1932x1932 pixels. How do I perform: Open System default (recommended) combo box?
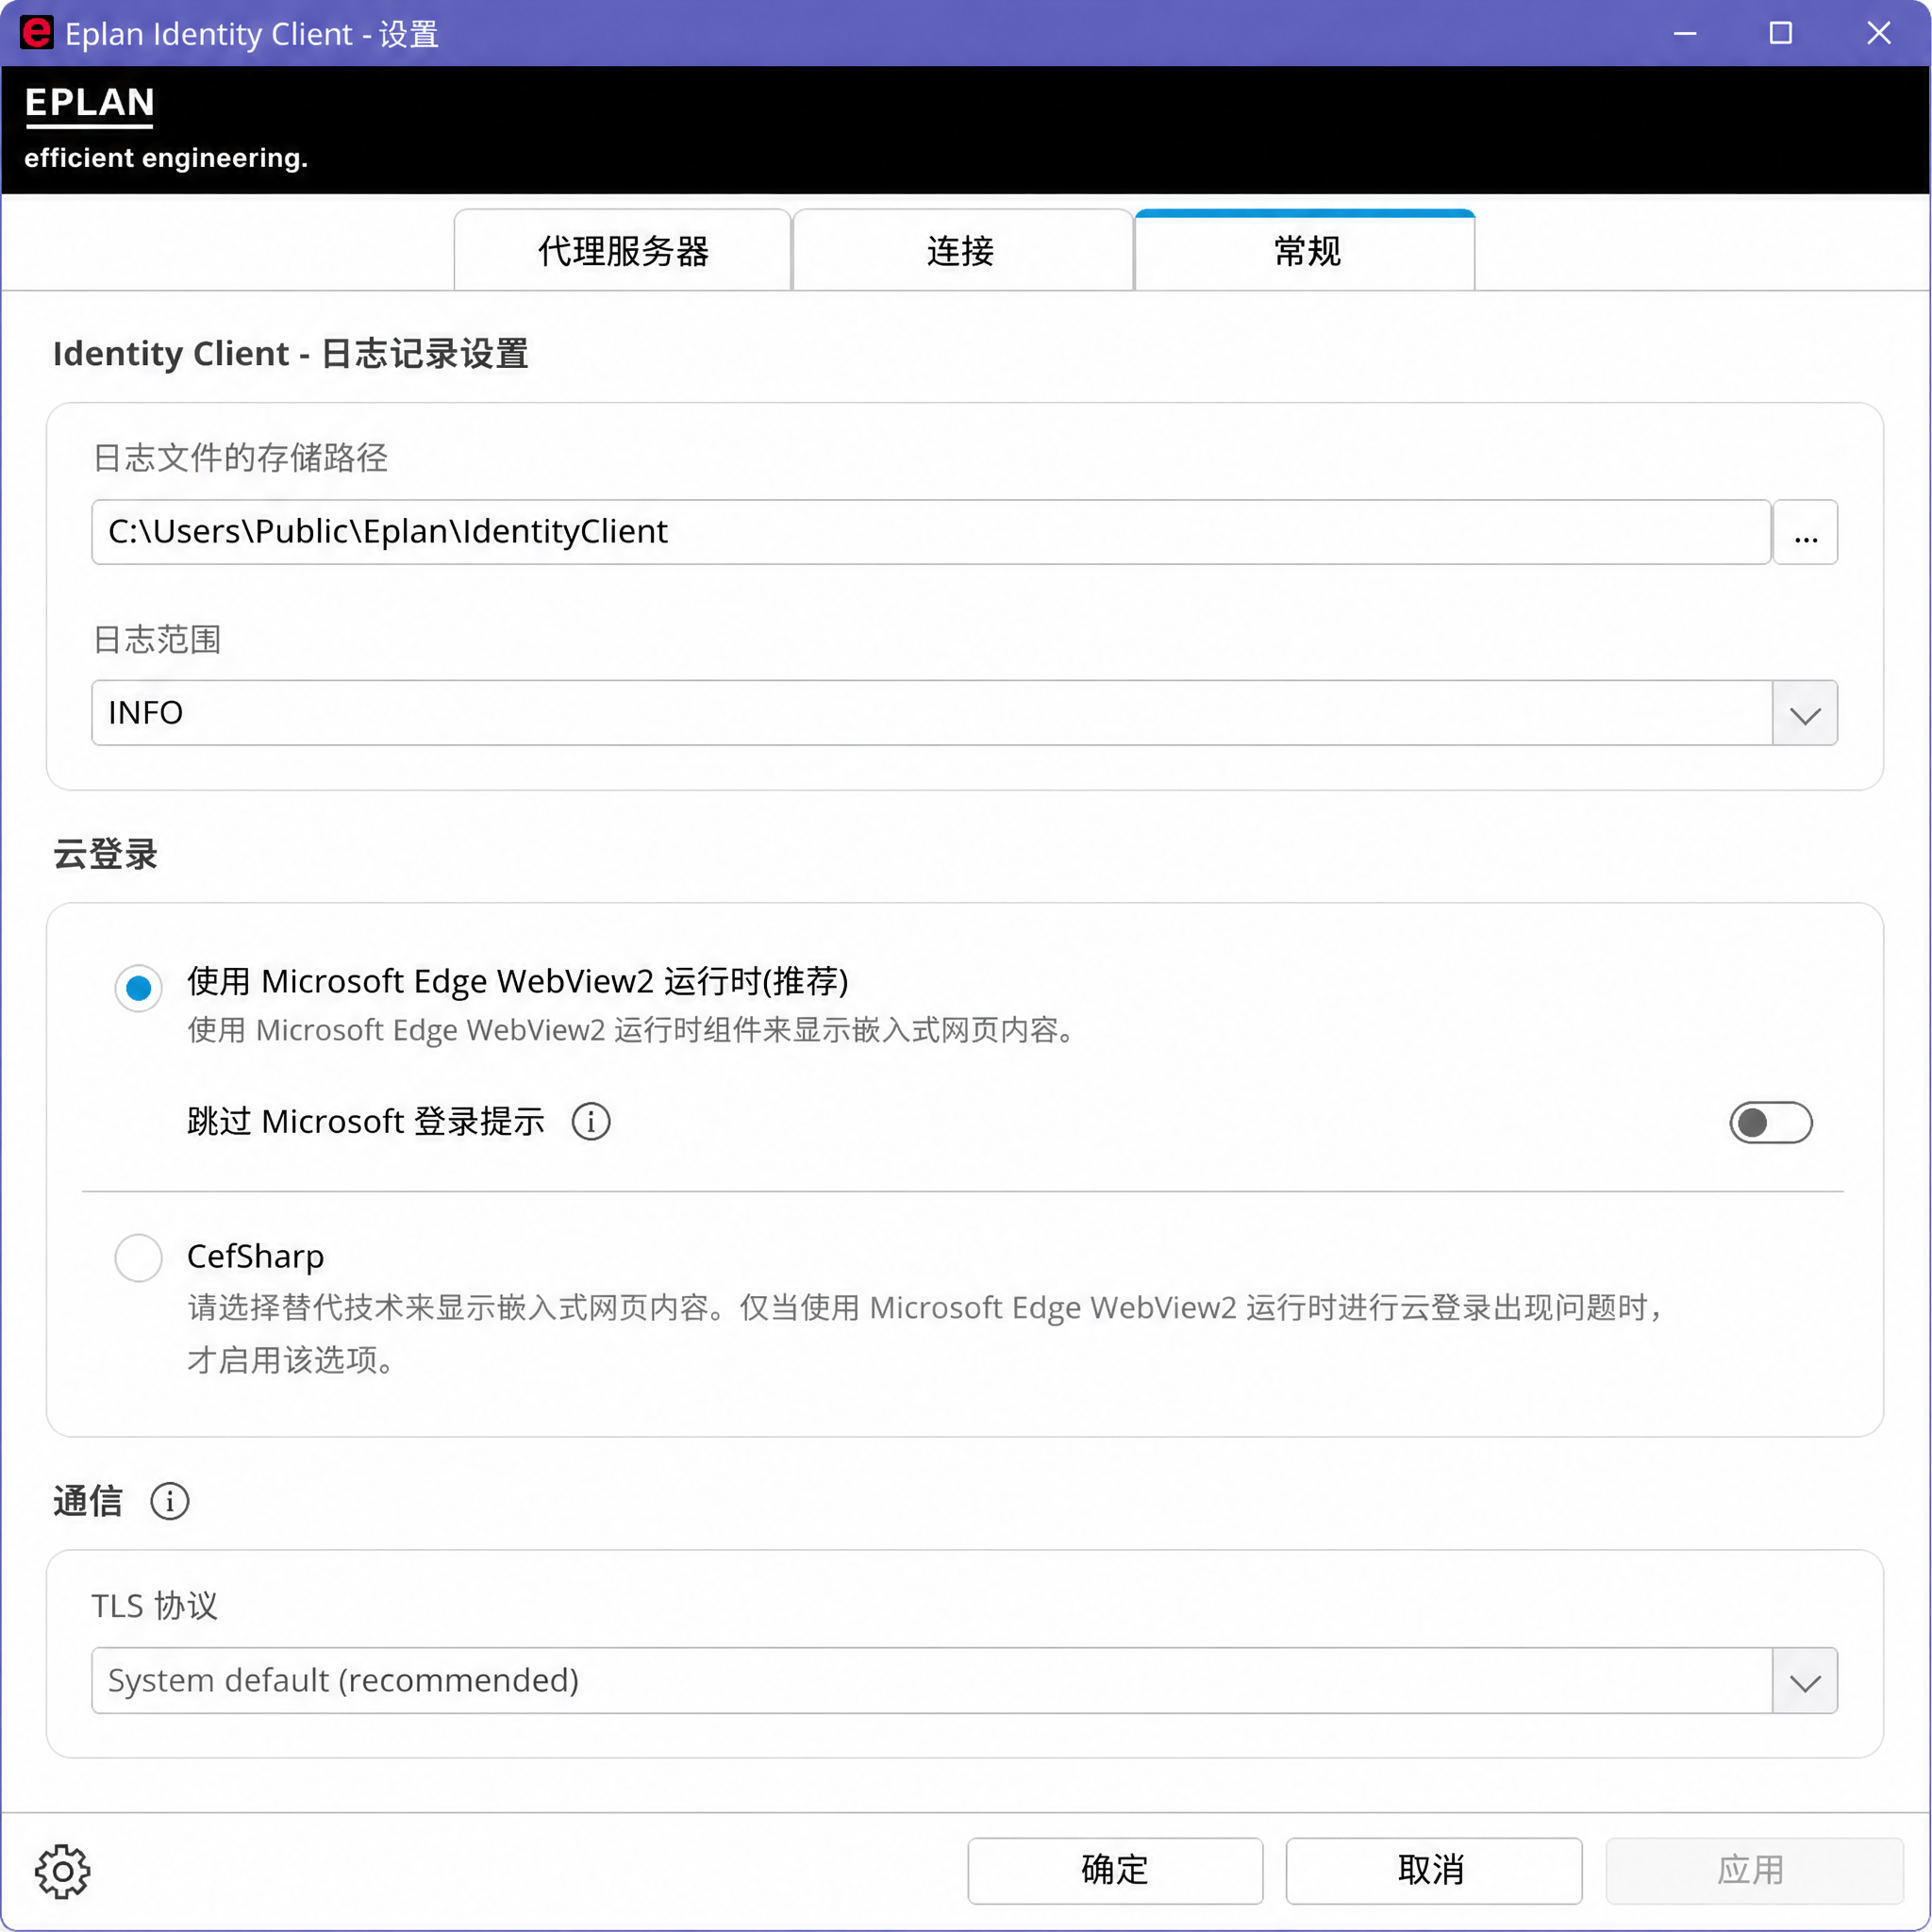(x=964, y=1681)
